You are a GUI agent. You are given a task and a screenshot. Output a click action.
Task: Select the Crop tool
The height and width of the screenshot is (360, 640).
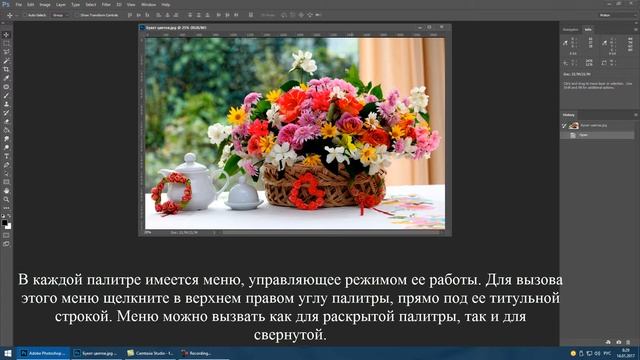tap(6, 69)
